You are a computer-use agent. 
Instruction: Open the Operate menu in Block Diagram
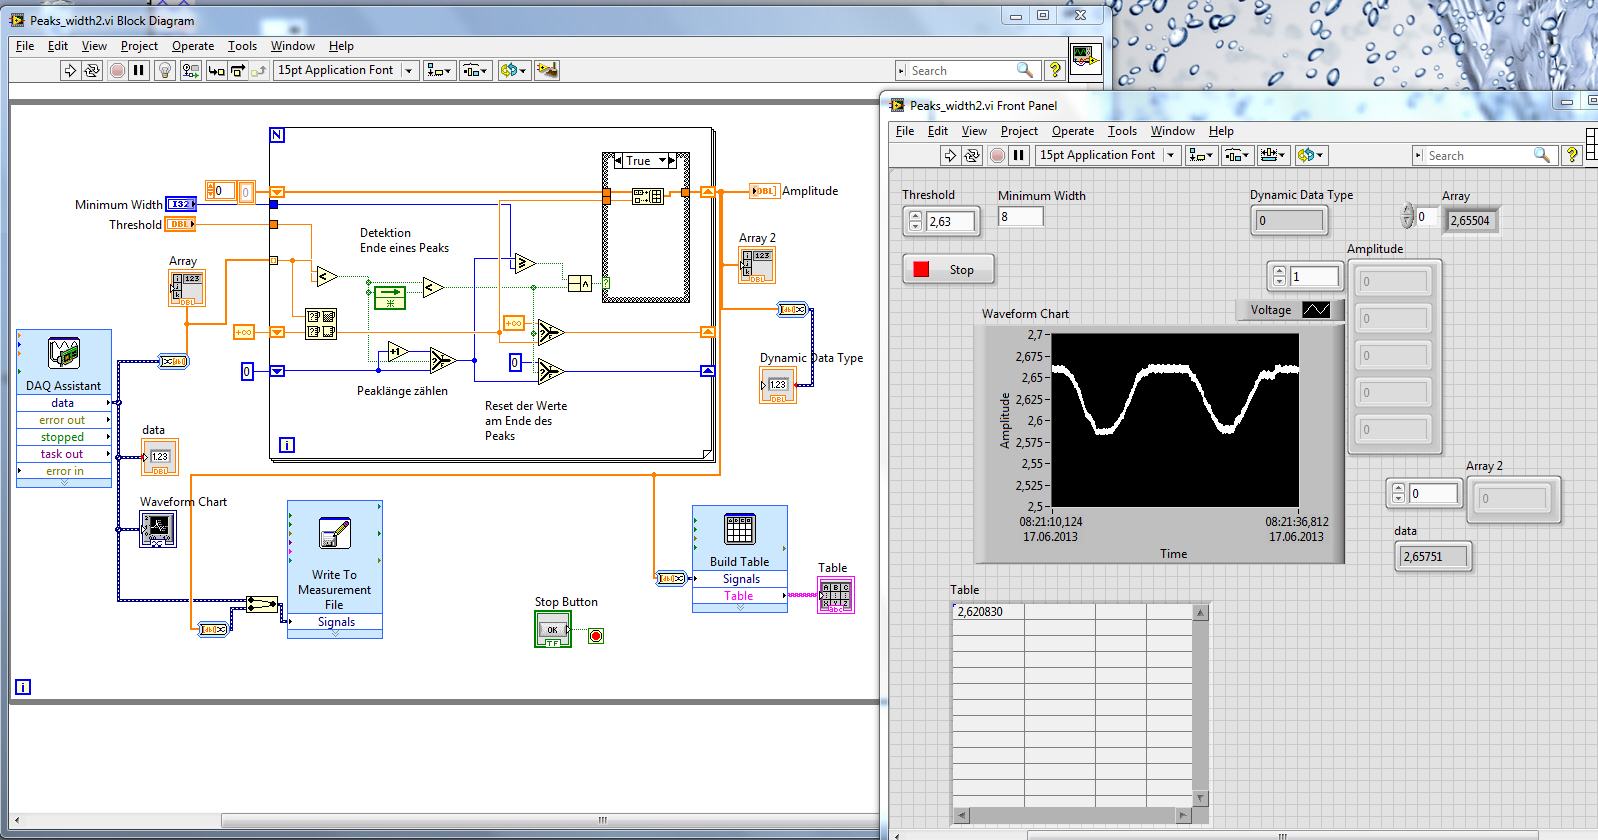pos(192,46)
